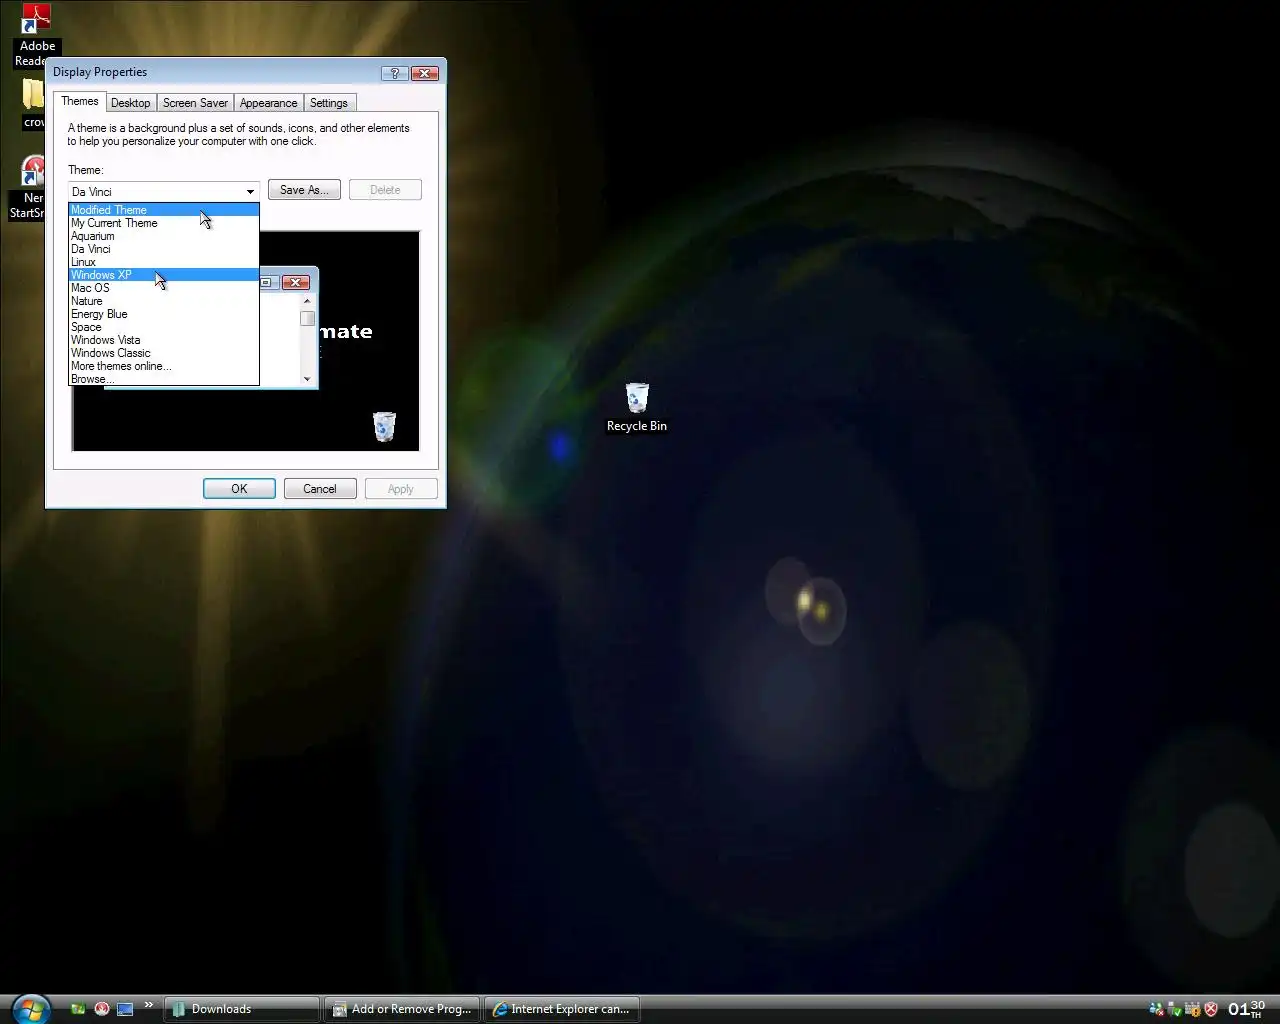Select the Space theme
The width and height of the screenshot is (1280, 1024).
164,327
